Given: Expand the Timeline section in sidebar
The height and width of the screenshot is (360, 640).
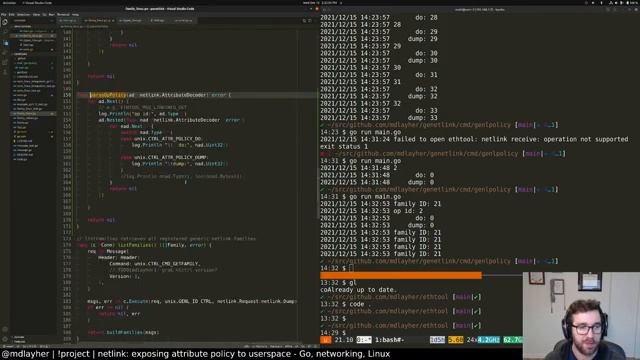Looking at the screenshot, I should (19, 341).
